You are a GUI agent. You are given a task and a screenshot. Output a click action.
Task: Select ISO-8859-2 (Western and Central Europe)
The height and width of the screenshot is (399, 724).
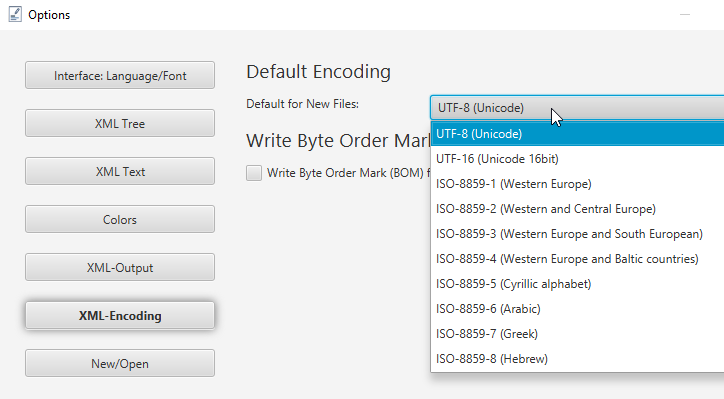point(577,209)
